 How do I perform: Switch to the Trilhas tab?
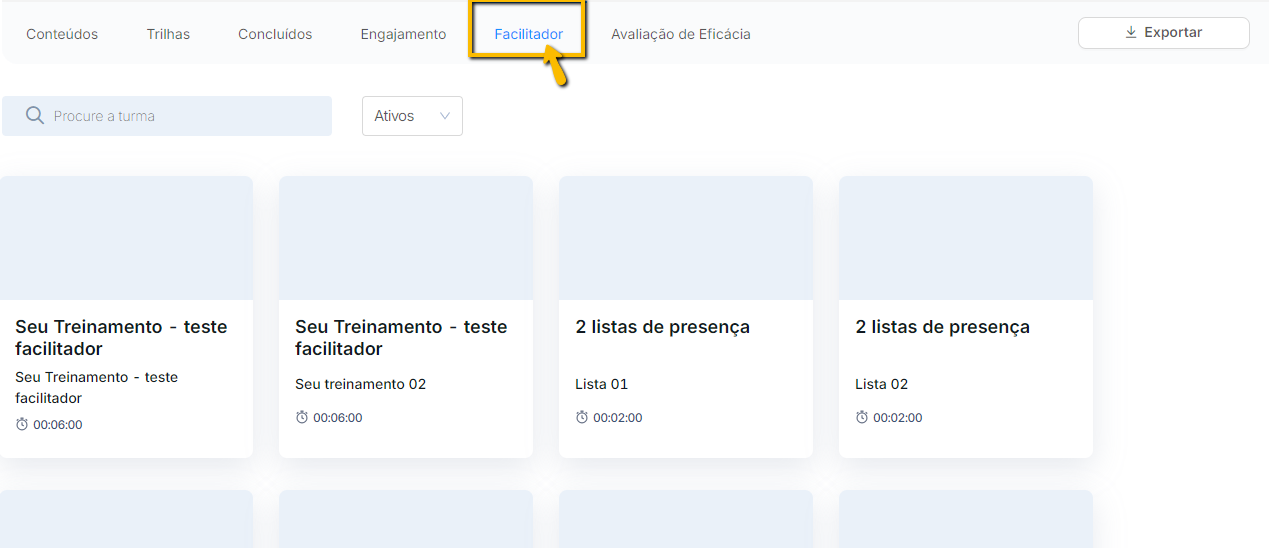coord(168,34)
